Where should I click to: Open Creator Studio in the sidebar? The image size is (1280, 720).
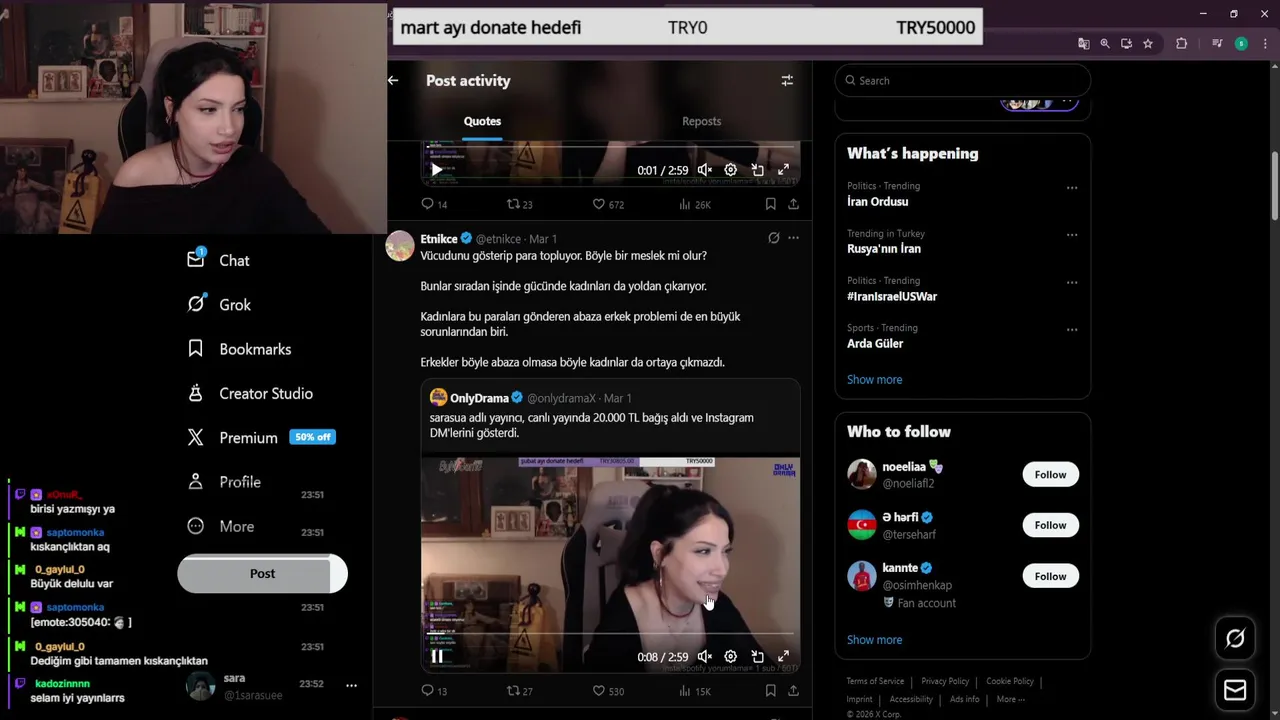coord(250,393)
